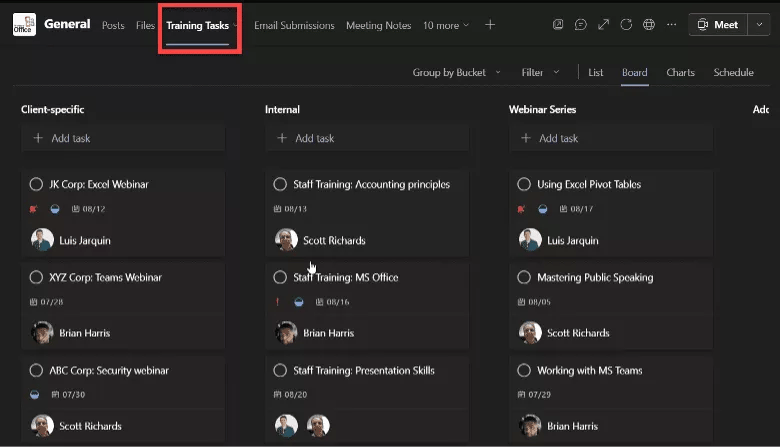Open more options ellipsis in header
Screen dimensions: 780x448
click(672, 24)
